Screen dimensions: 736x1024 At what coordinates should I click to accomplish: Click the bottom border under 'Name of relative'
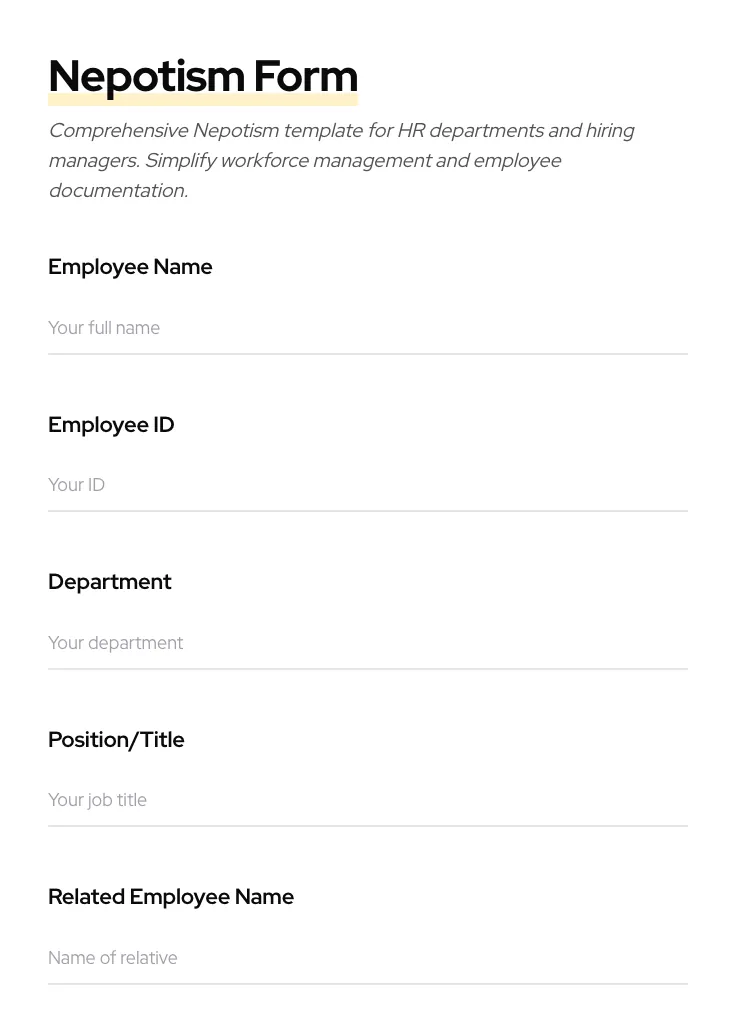(x=367, y=984)
